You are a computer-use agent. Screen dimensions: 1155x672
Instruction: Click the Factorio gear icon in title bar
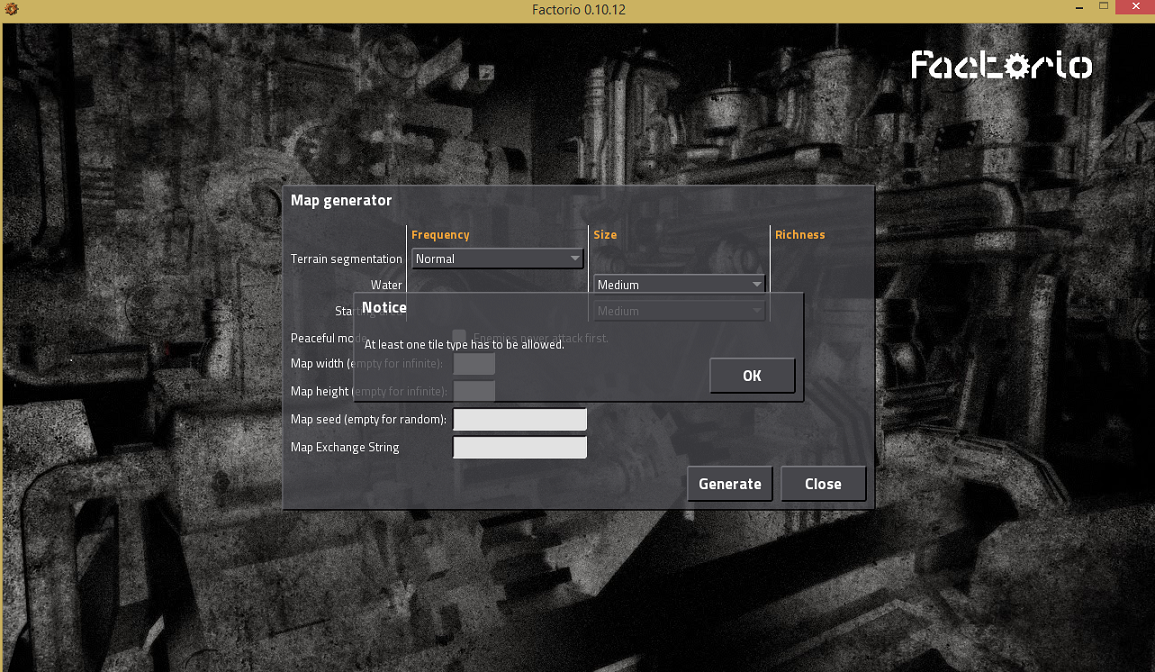(11, 10)
